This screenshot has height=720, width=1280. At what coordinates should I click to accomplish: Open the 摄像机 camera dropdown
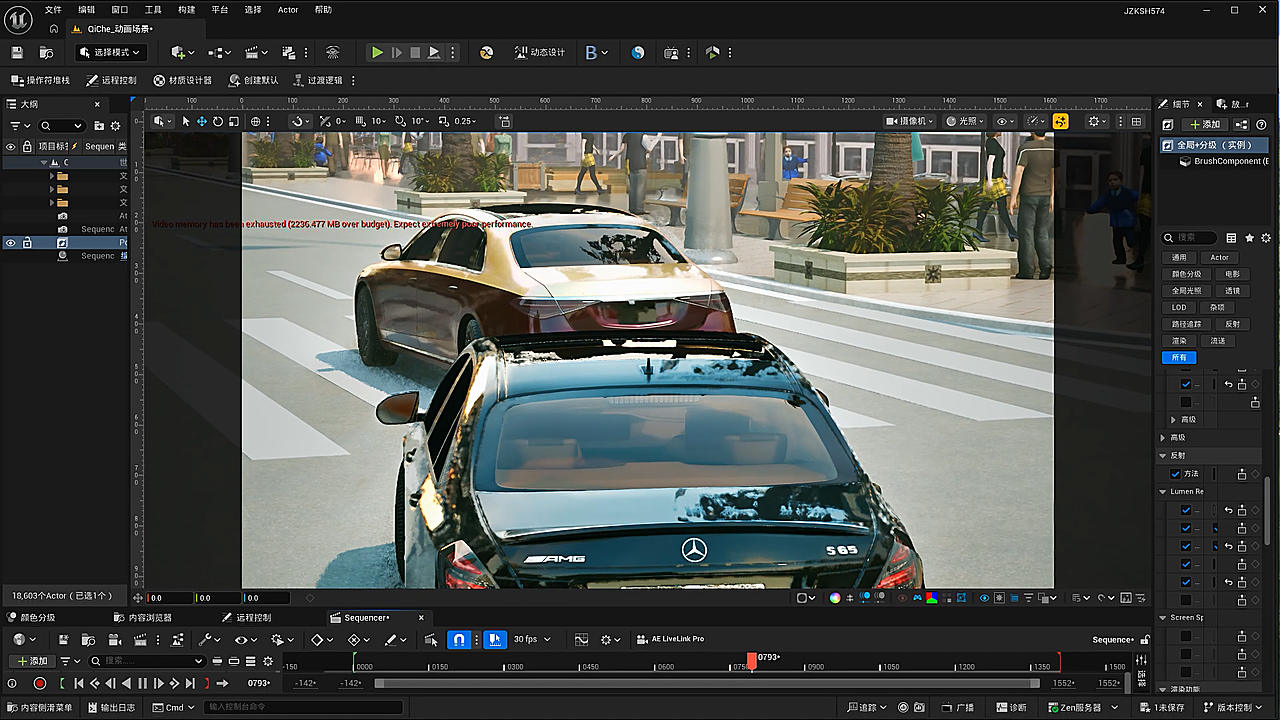909,121
